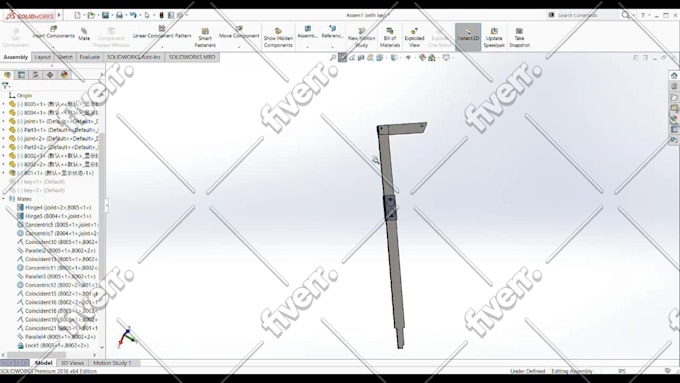The height and width of the screenshot is (383, 680).
Task: Select the Parallel4 mate
Action: (56, 337)
